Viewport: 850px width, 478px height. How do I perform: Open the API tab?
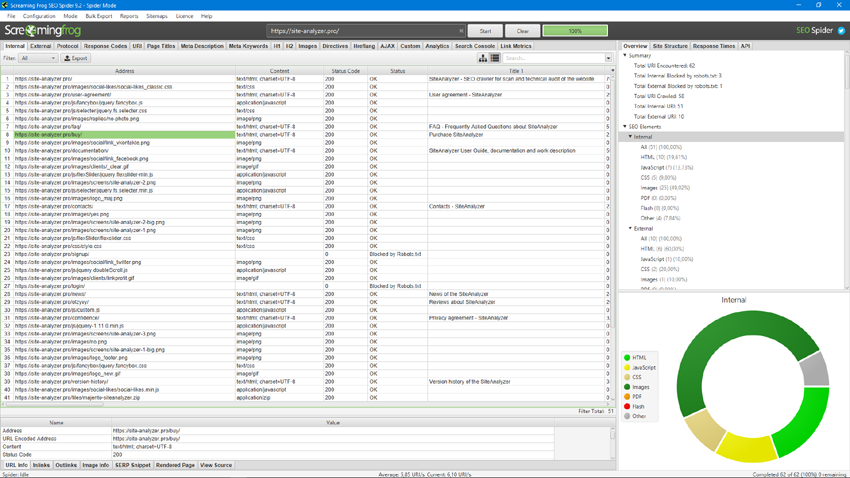coord(745,46)
